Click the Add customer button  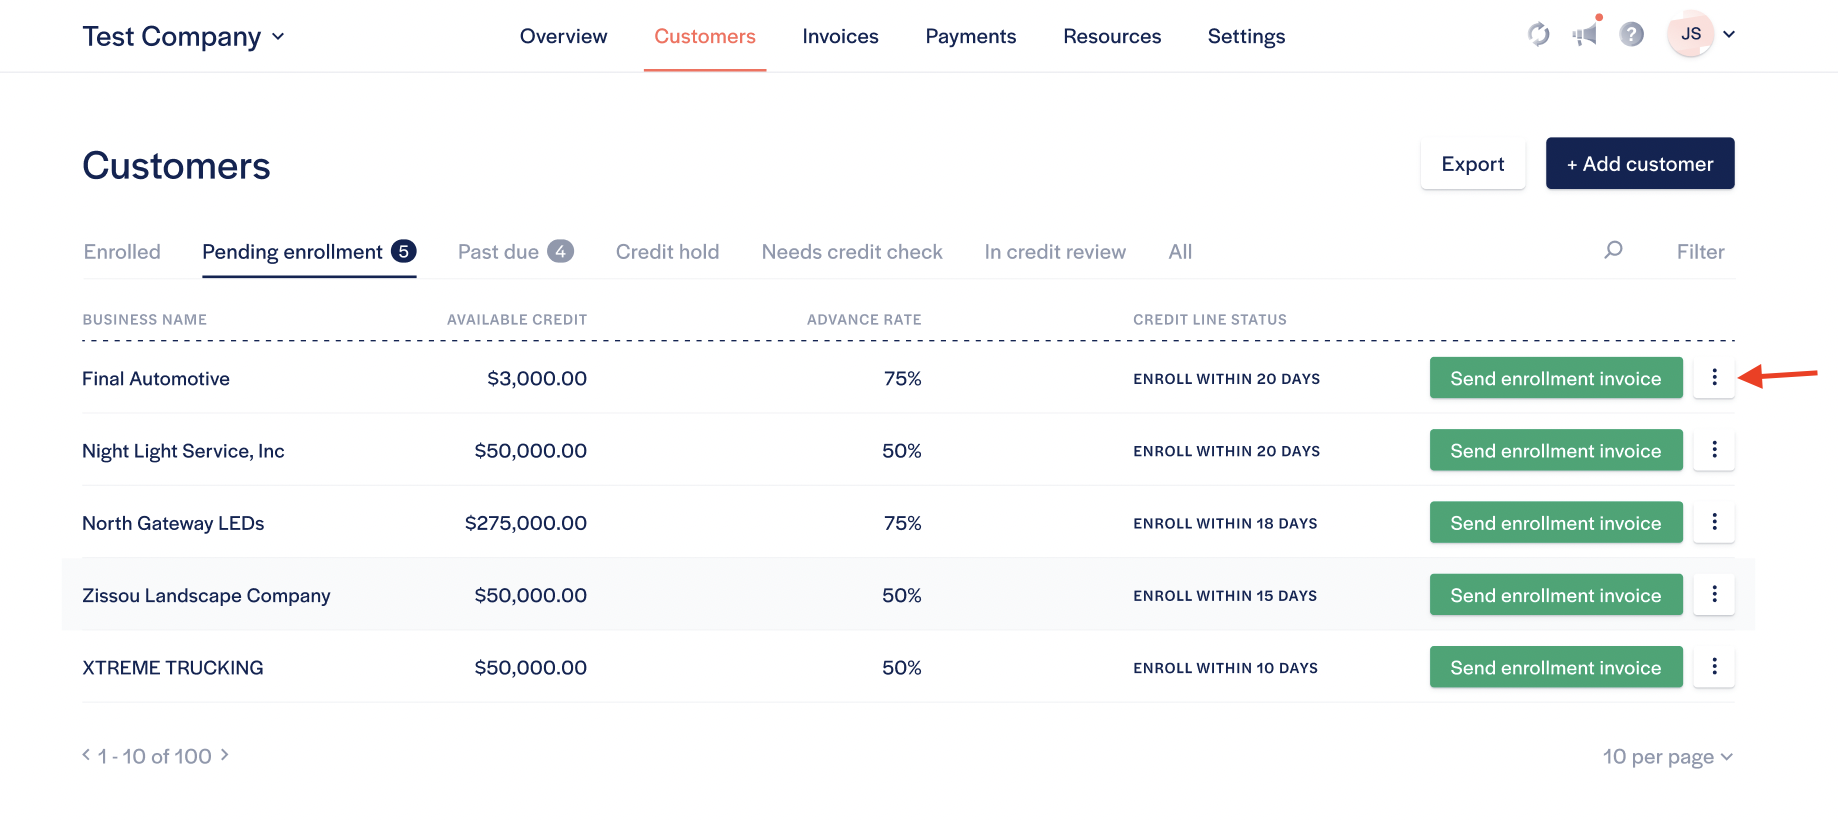[1639, 164]
